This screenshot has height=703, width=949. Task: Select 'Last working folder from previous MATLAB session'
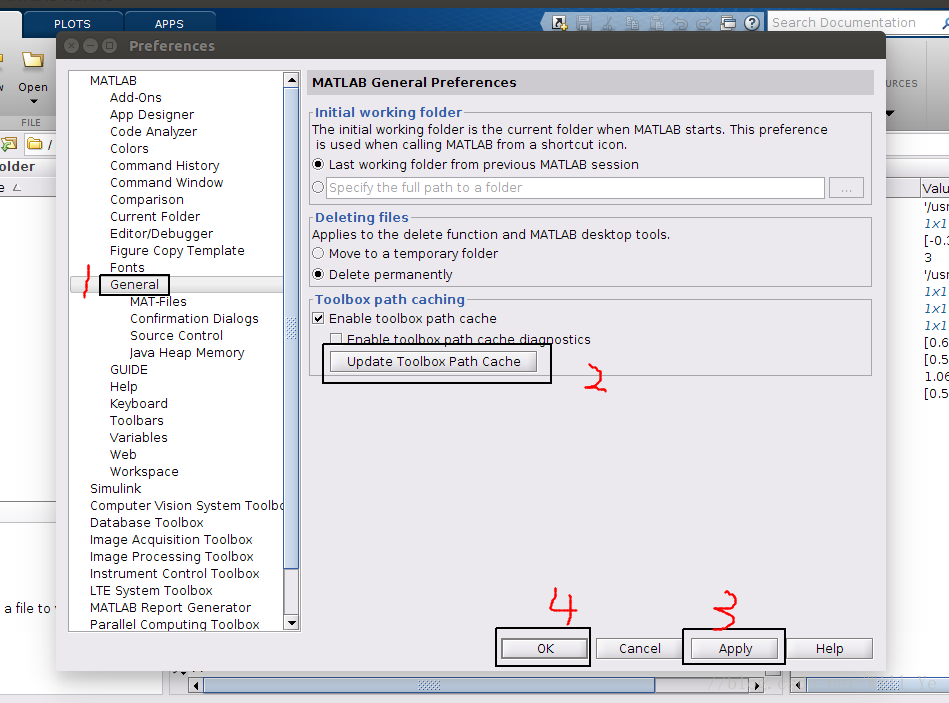click(318, 165)
